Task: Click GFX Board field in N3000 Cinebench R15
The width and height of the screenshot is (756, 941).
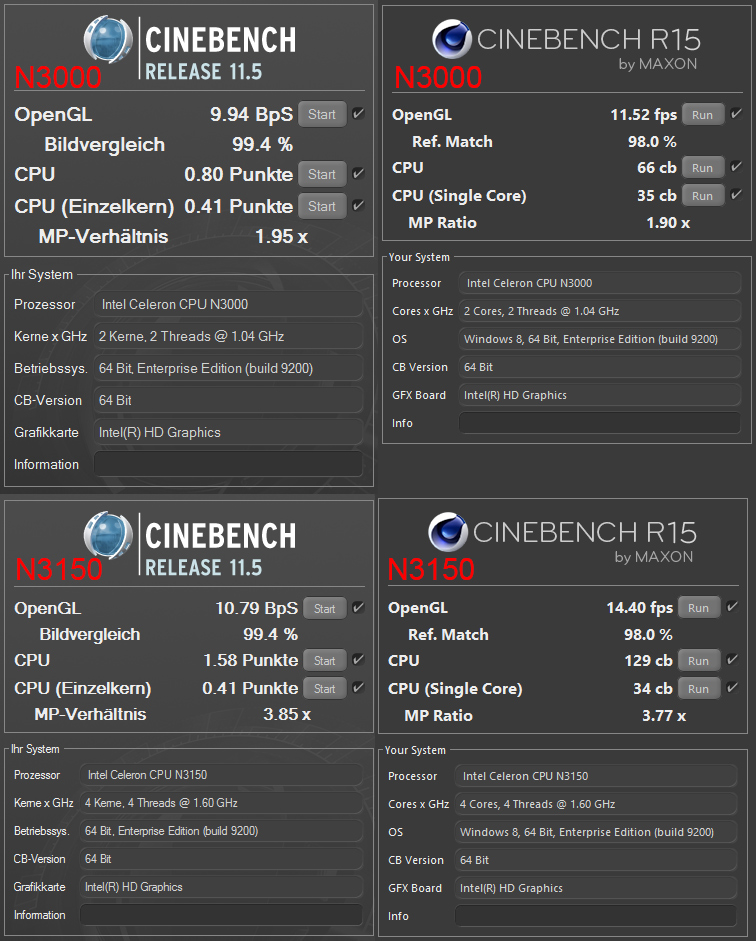Action: click(x=599, y=395)
